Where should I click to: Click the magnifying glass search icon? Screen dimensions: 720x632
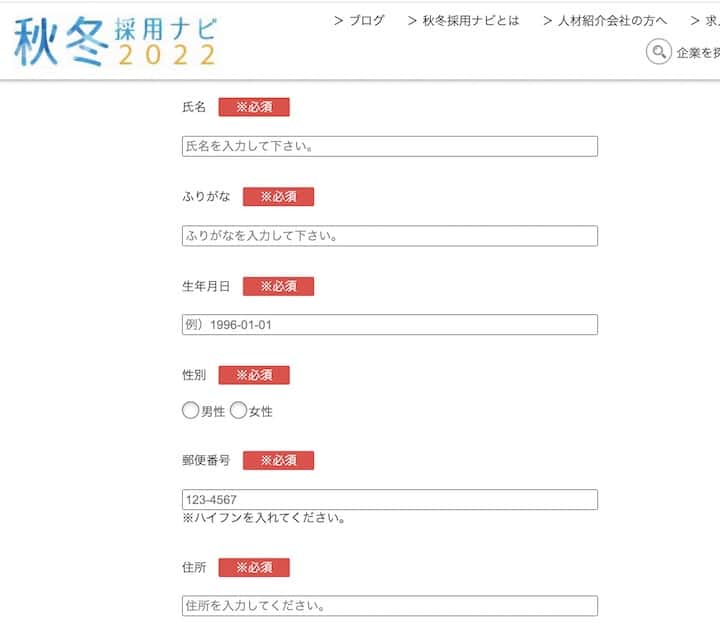point(658,52)
